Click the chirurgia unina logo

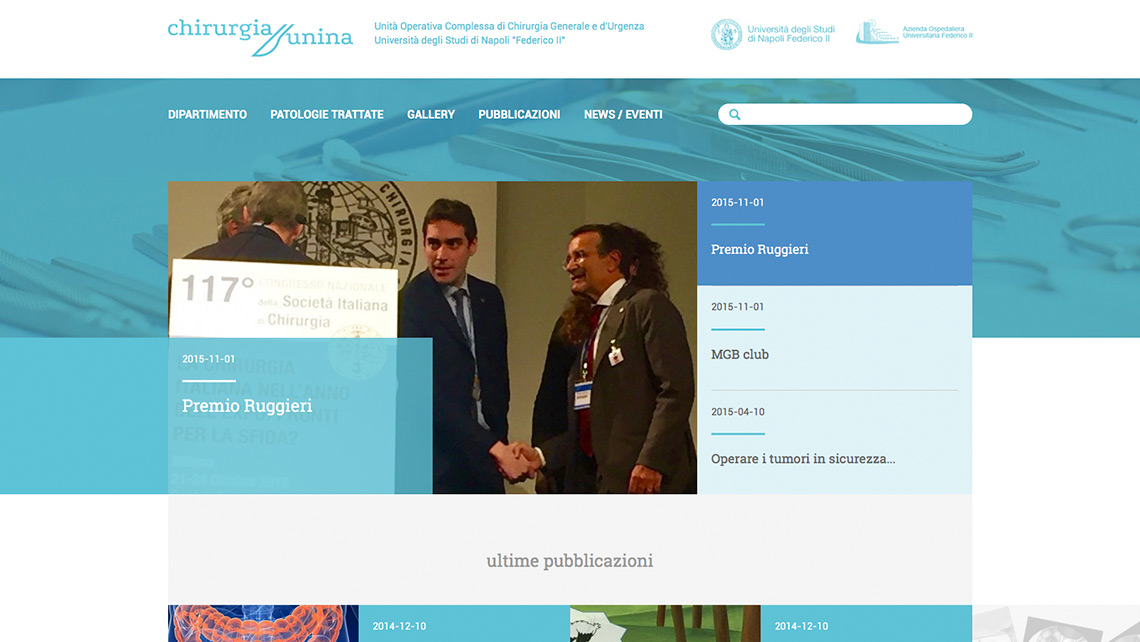pyautogui.click(x=260, y=36)
